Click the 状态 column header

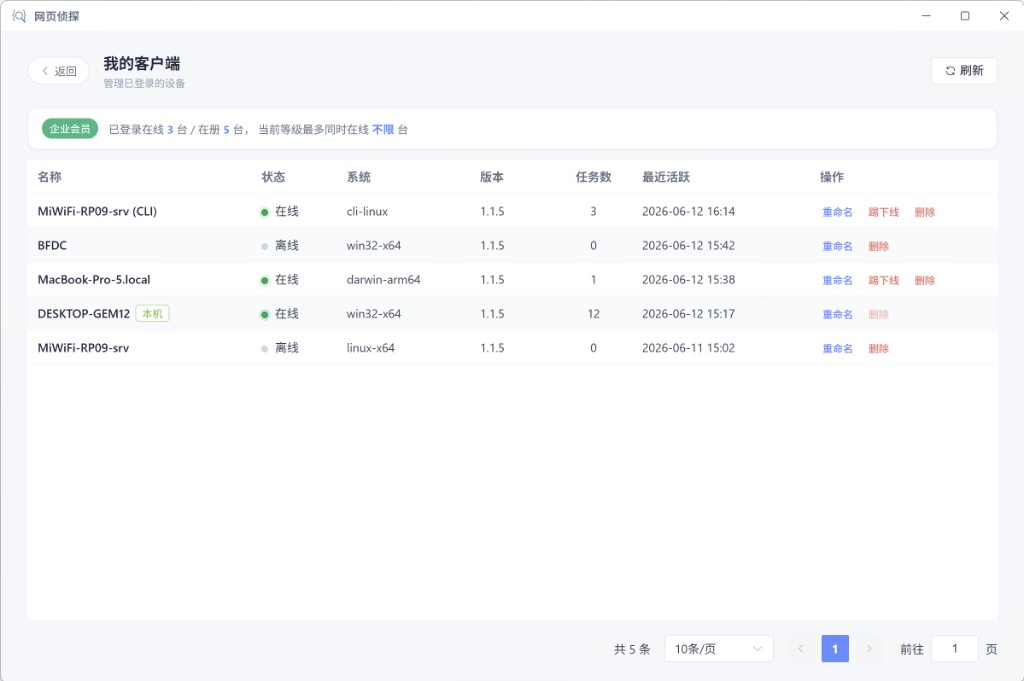[273, 177]
